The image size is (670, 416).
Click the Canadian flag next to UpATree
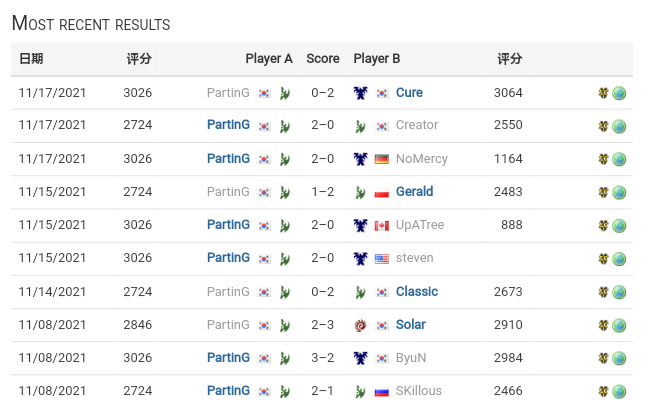coord(382,226)
